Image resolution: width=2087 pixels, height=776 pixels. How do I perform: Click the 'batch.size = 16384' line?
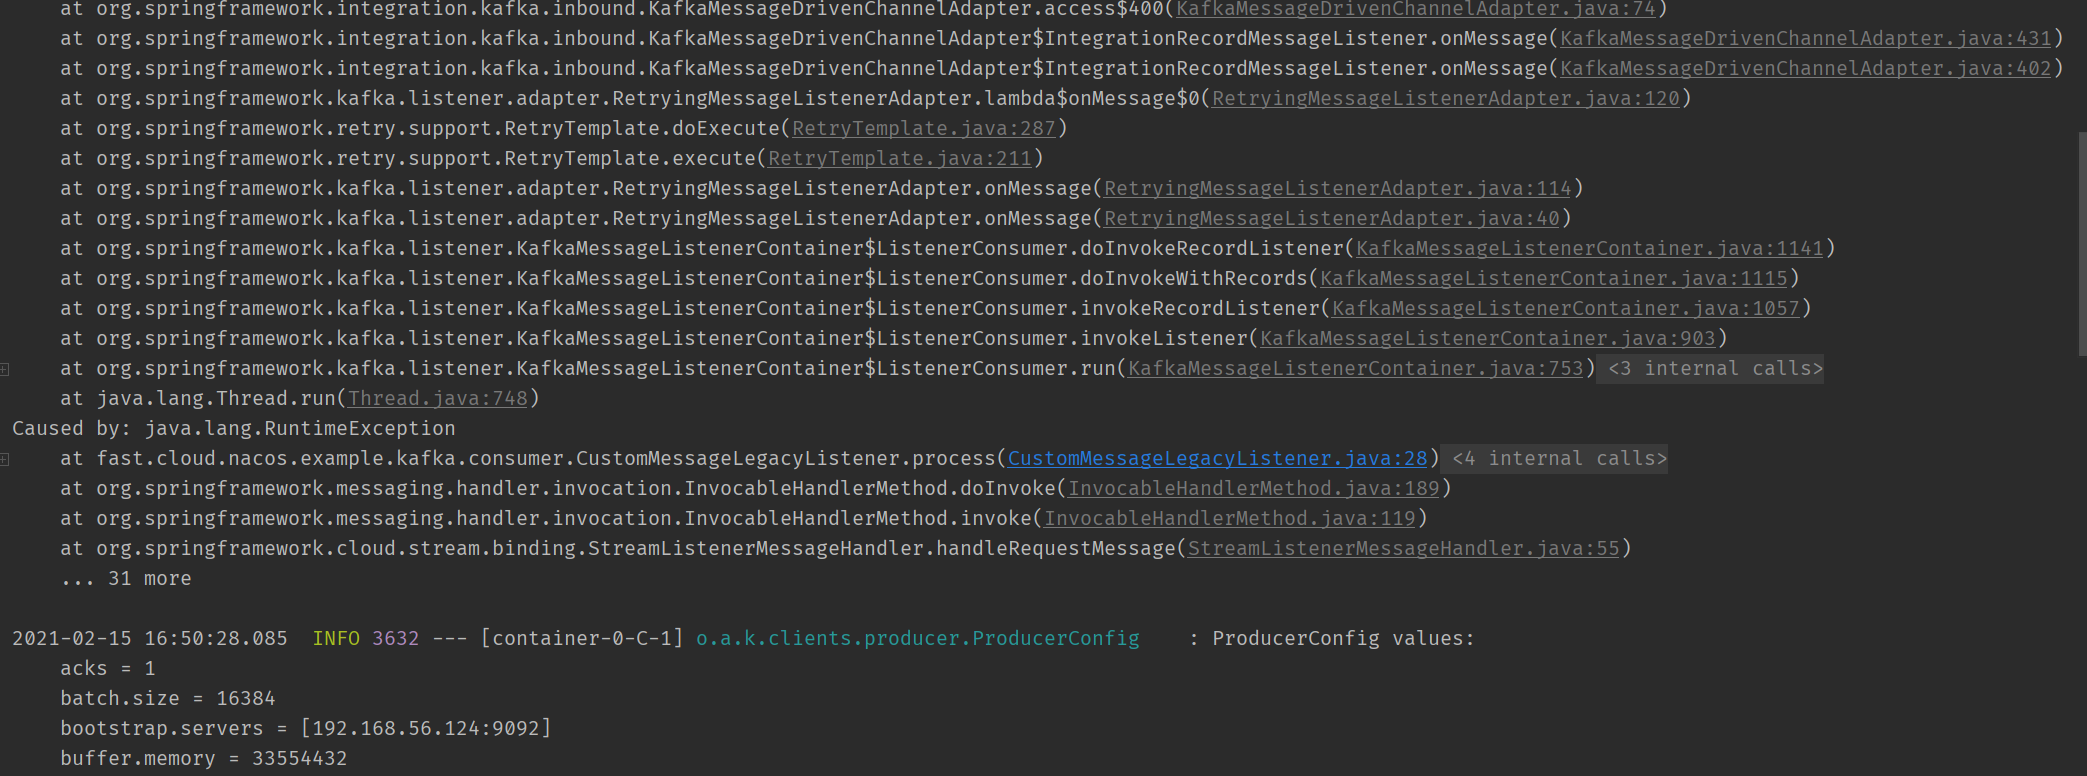167,699
